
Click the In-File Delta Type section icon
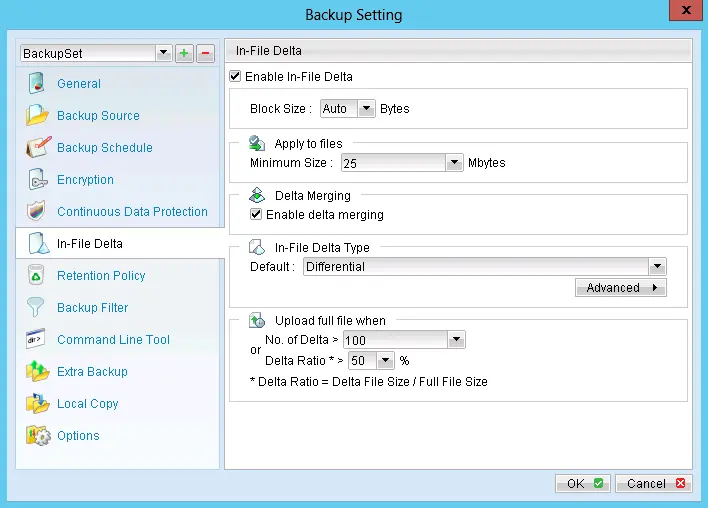tap(257, 247)
